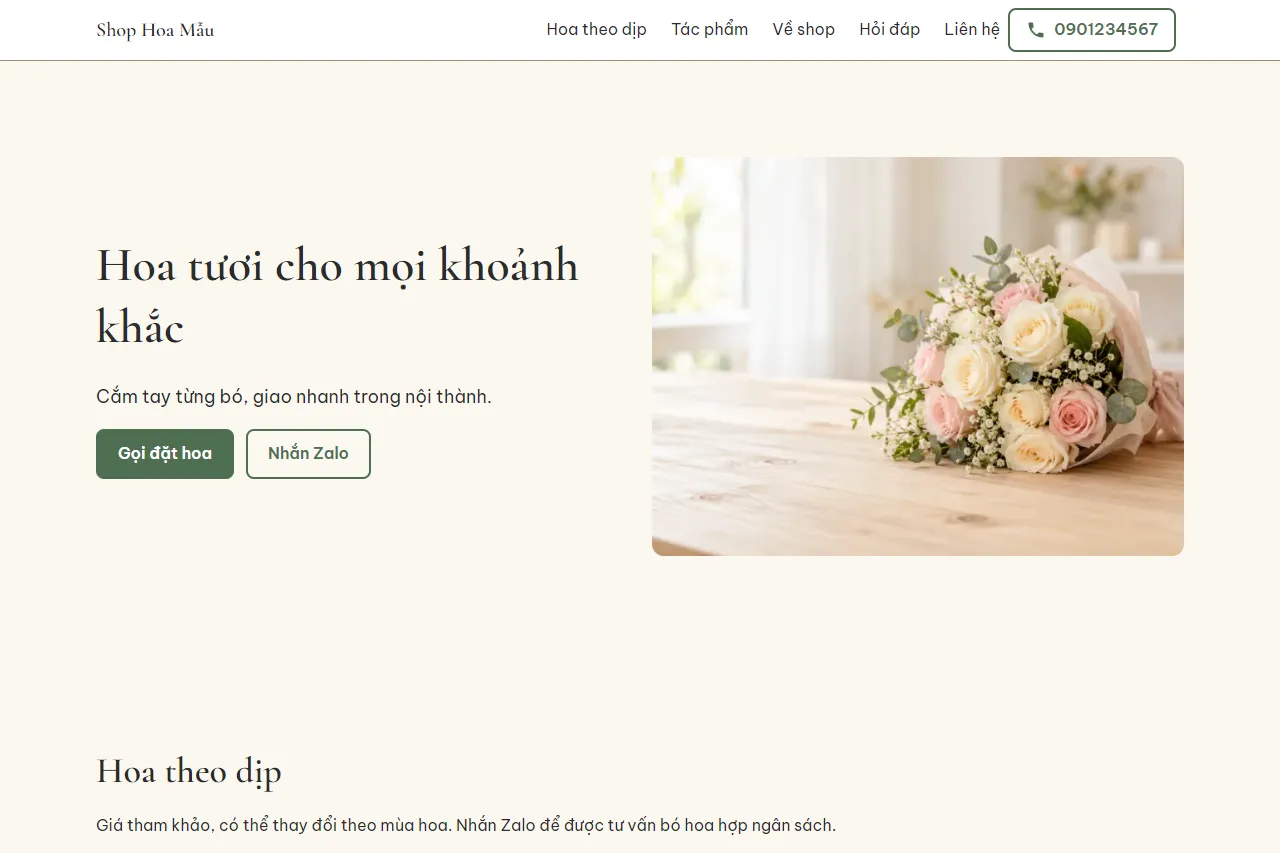The height and width of the screenshot is (853, 1280).
Task: Go to Hoa theo dịp menu item
Action: click(596, 30)
